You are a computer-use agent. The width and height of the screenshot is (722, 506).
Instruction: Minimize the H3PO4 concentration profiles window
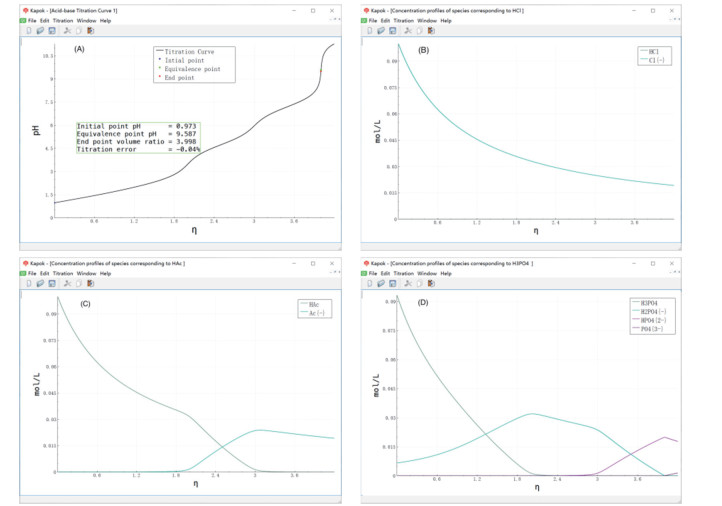pyautogui.click(x=634, y=263)
